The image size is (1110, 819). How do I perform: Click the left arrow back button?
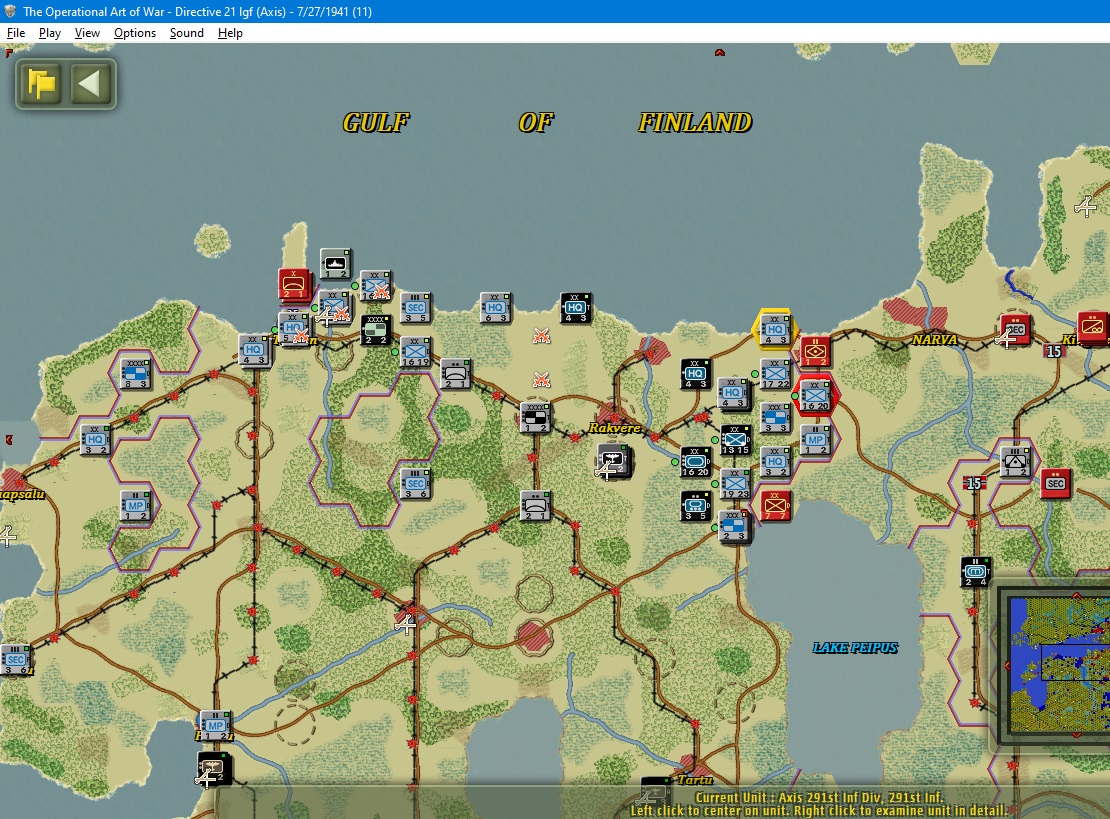(x=91, y=84)
